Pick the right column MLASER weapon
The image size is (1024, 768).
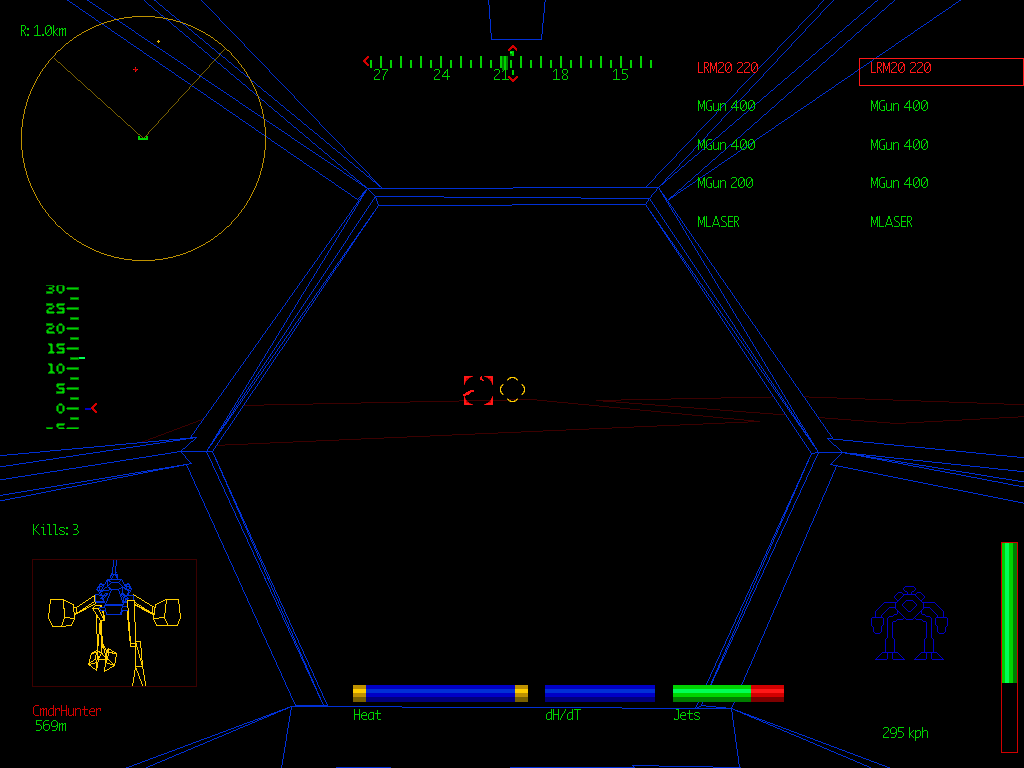[x=891, y=222]
